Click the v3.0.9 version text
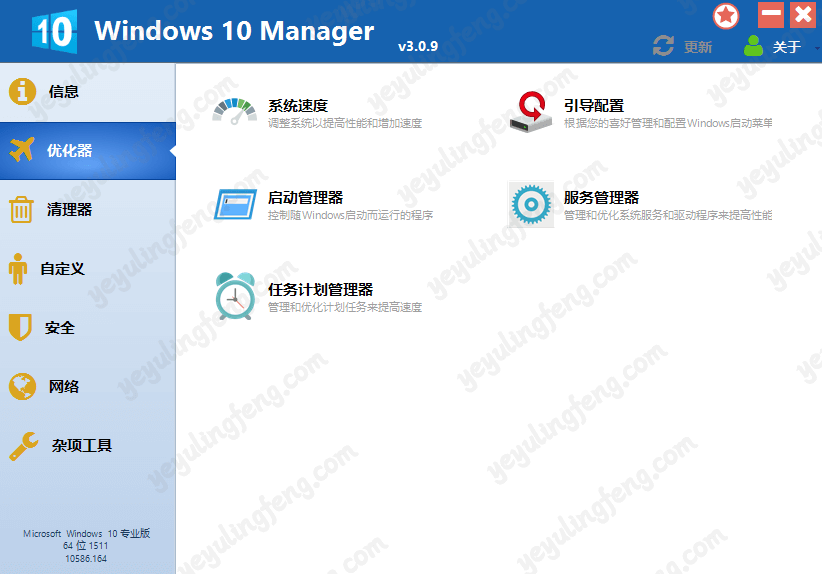 (x=418, y=47)
